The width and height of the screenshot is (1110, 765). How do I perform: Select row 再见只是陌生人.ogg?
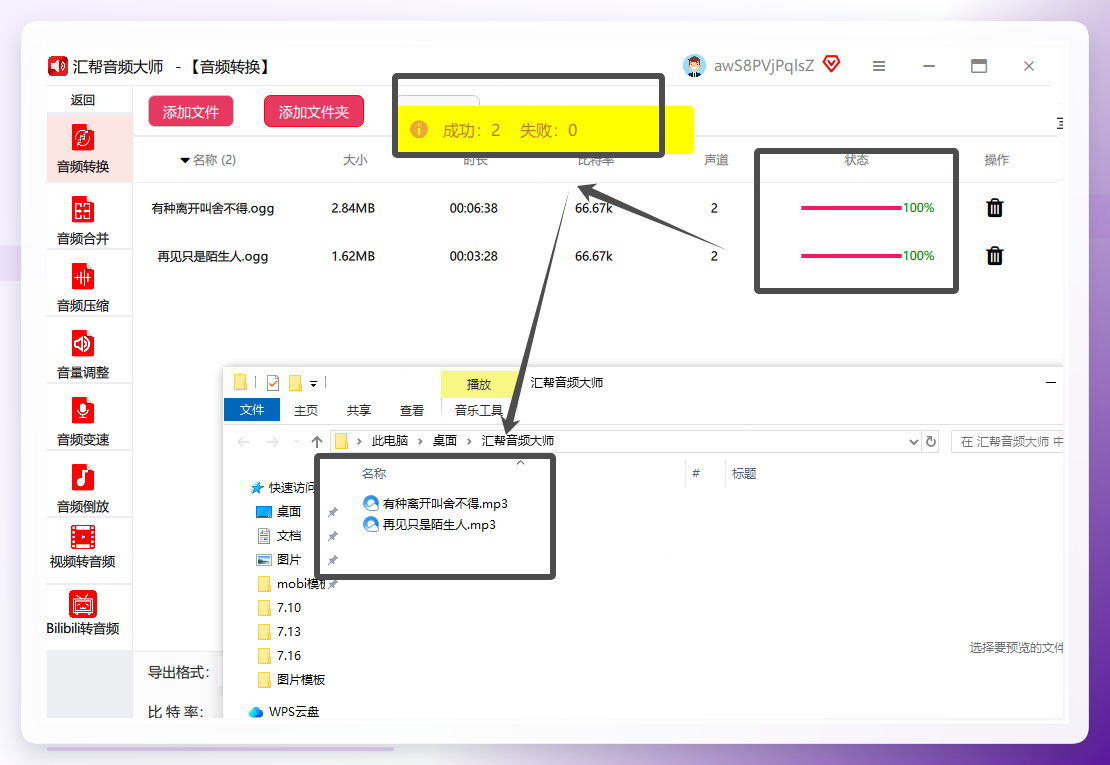click(x=595, y=255)
